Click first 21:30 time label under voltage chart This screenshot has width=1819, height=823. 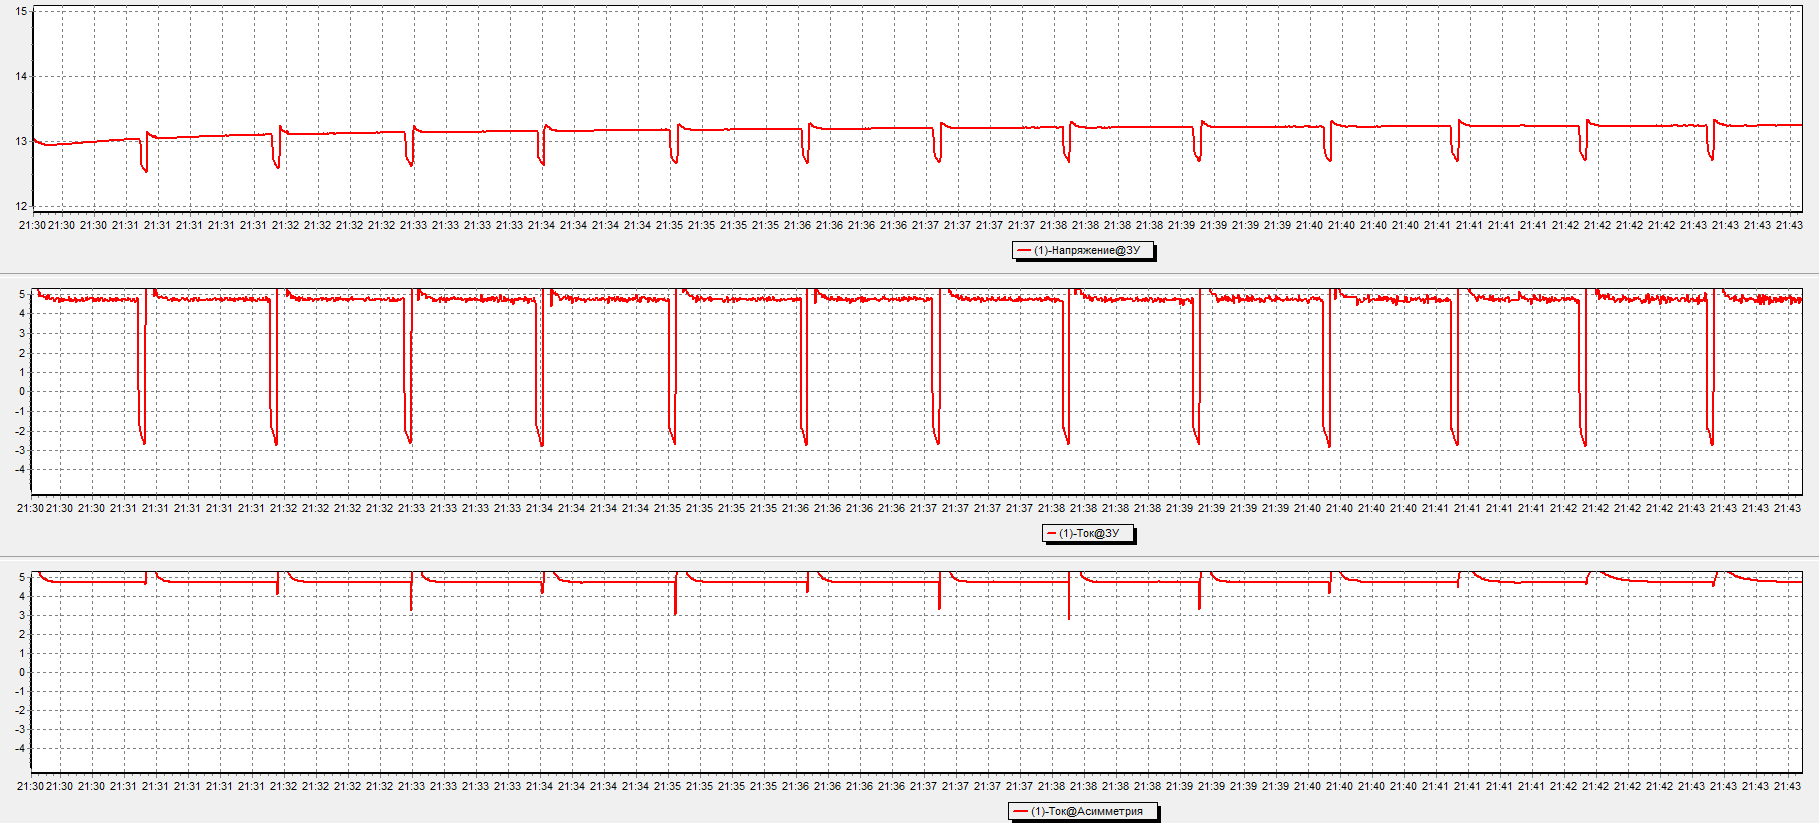point(32,225)
